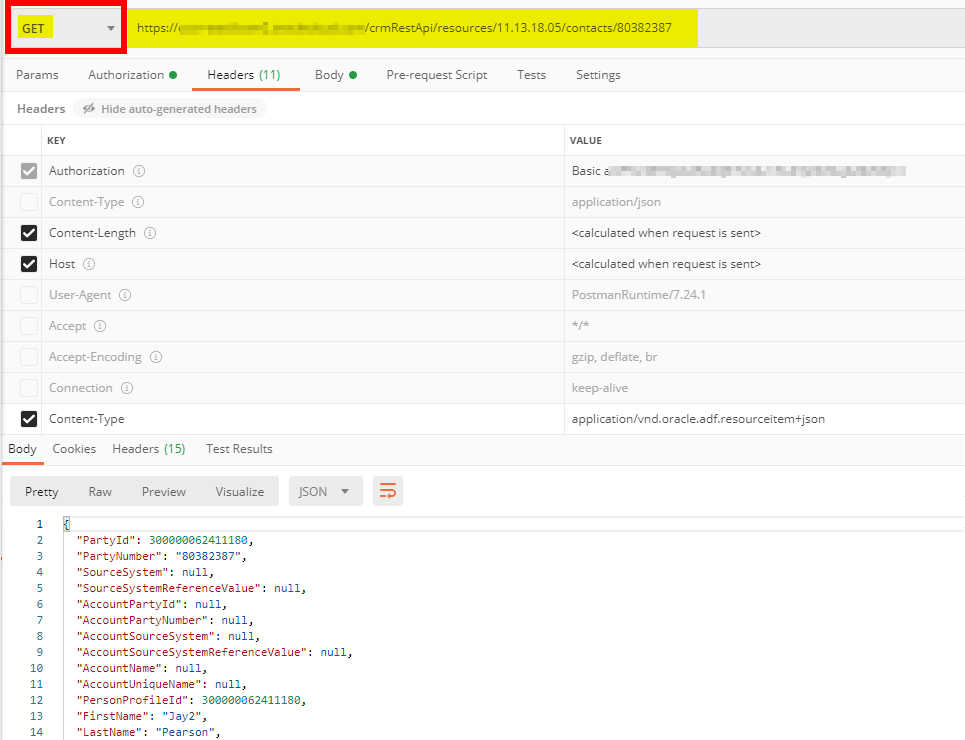Select the Raw response view
965x740 pixels.
(x=100, y=491)
